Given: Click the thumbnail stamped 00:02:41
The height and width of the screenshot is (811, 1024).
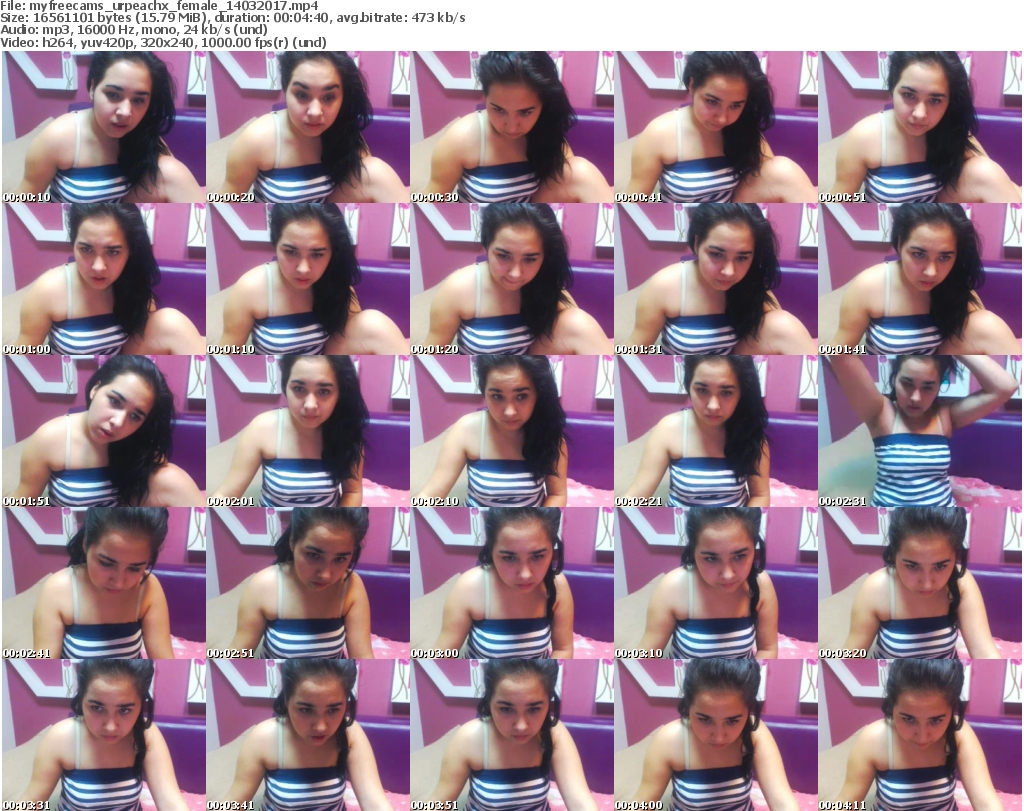Looking at the screenshot, I should pyautogui.click(x=104, y=583).
